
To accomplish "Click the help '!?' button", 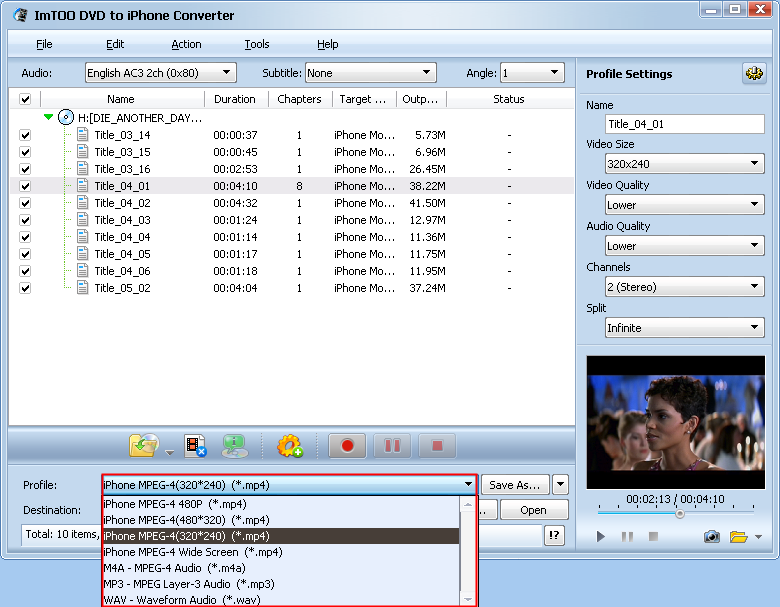I will [554, 536].
